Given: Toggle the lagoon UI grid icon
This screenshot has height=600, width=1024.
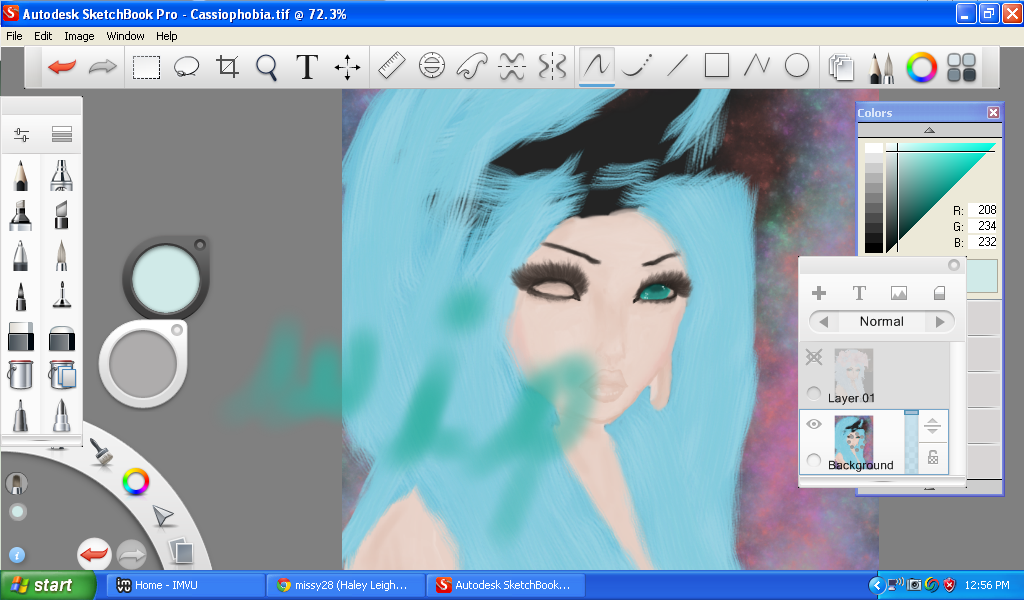Looking at the screenshot, I should point(961,67).
